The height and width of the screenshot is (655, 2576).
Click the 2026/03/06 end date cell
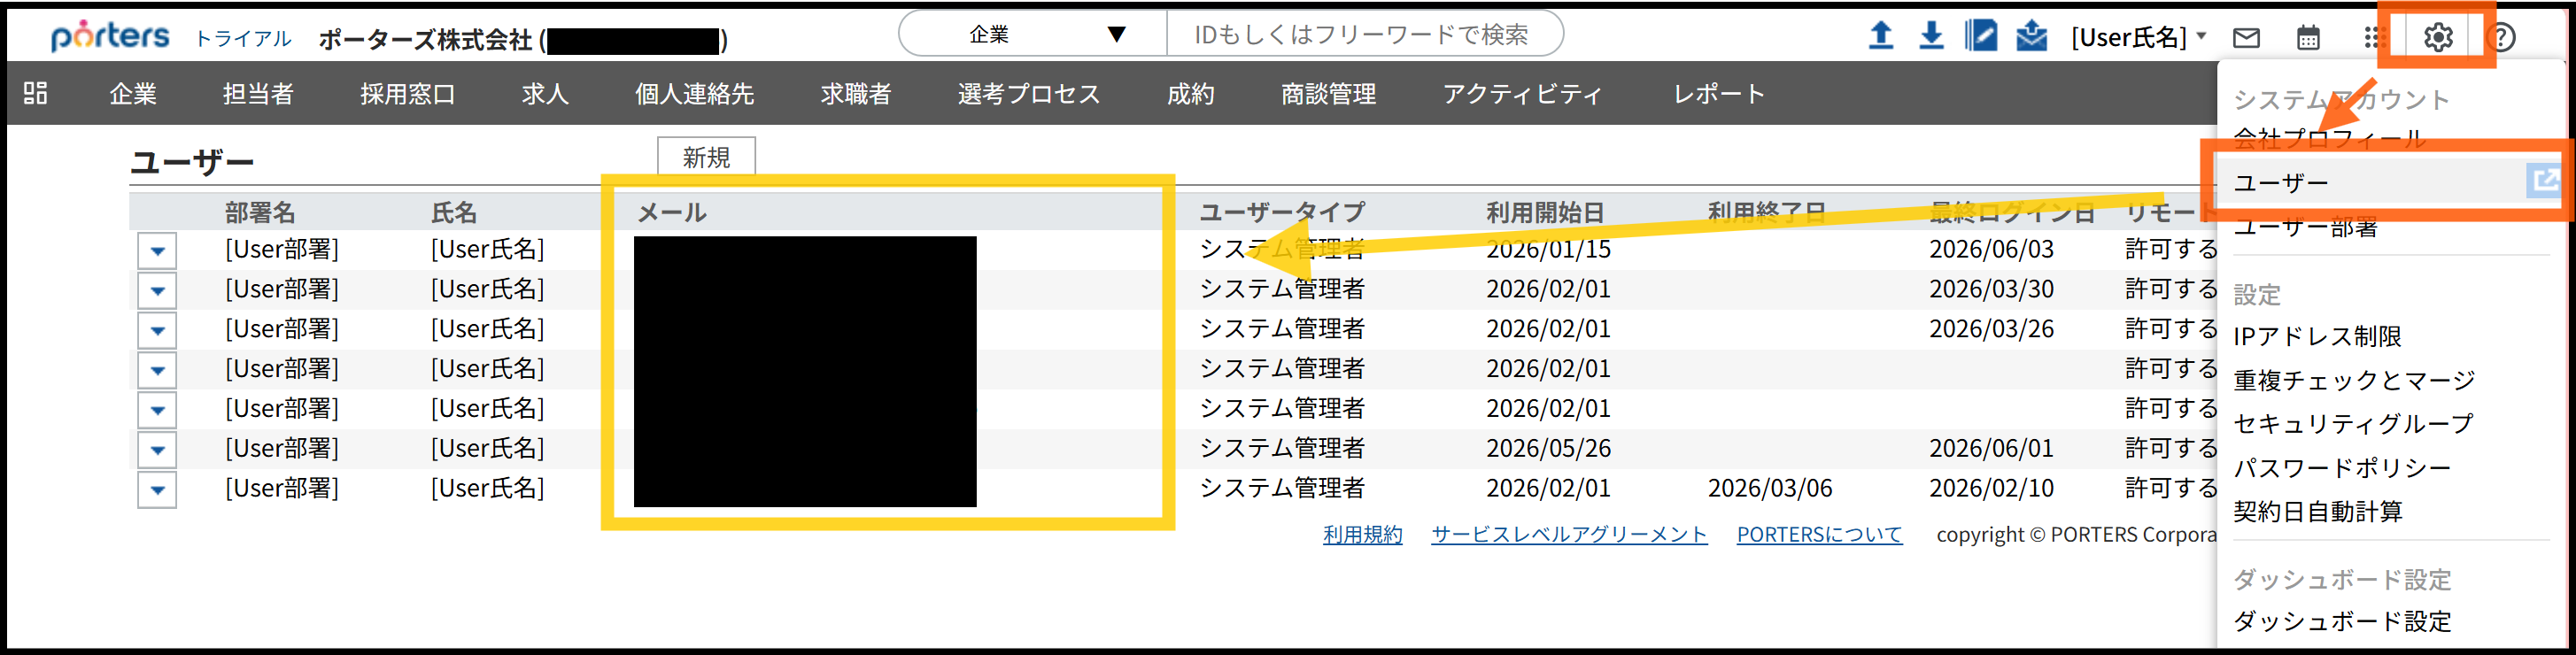1770,488
